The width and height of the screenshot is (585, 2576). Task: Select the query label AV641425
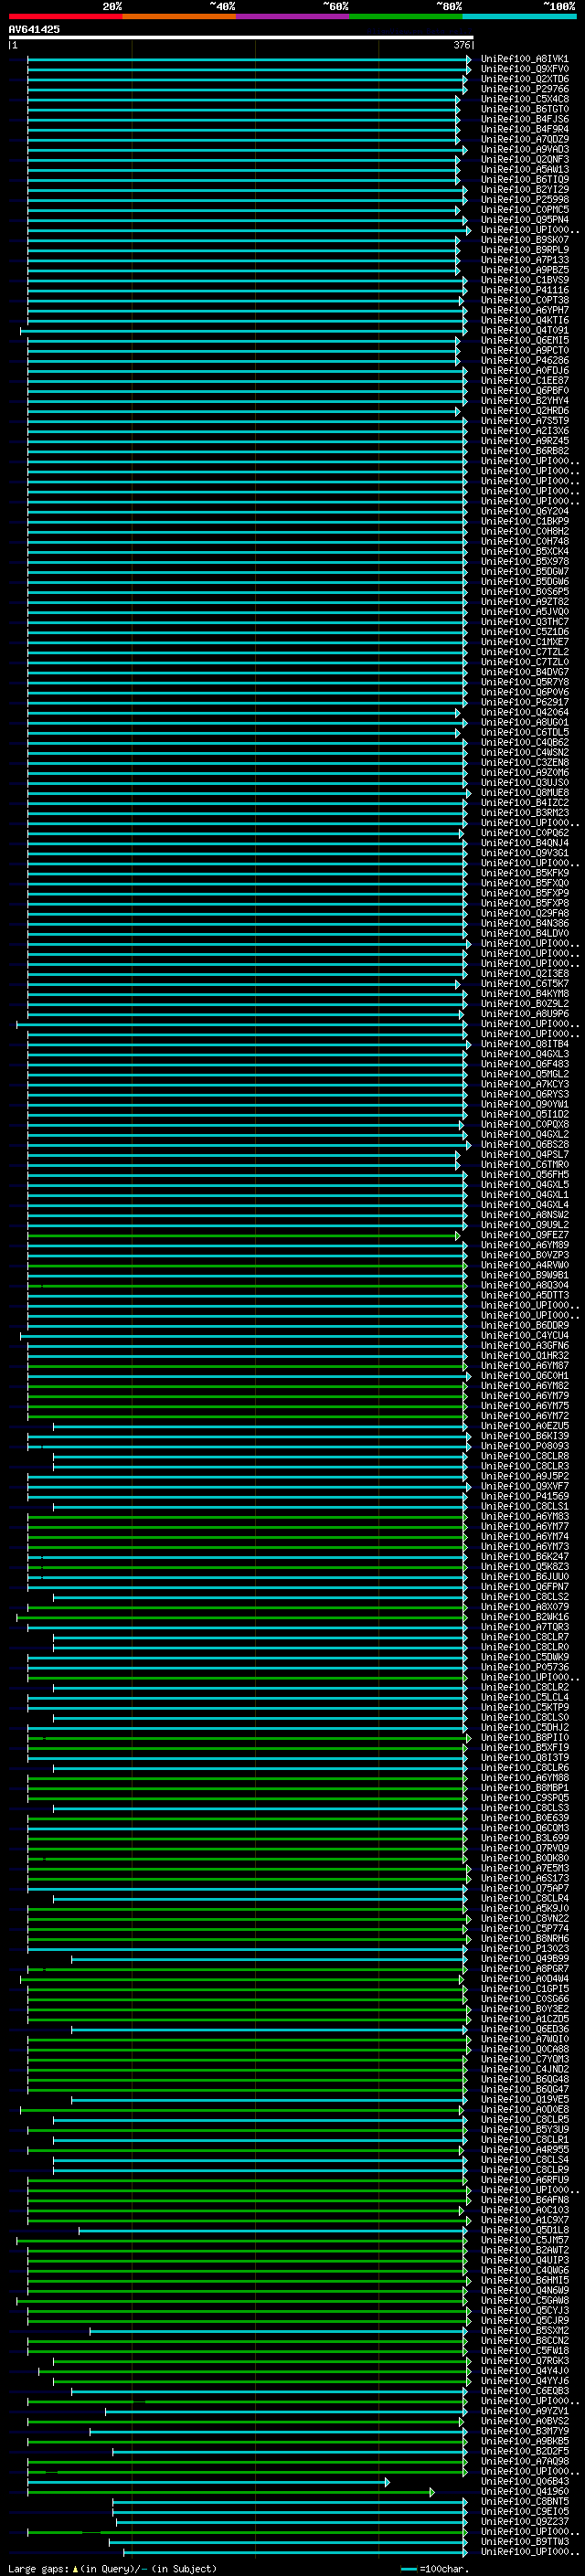point(34,30)
